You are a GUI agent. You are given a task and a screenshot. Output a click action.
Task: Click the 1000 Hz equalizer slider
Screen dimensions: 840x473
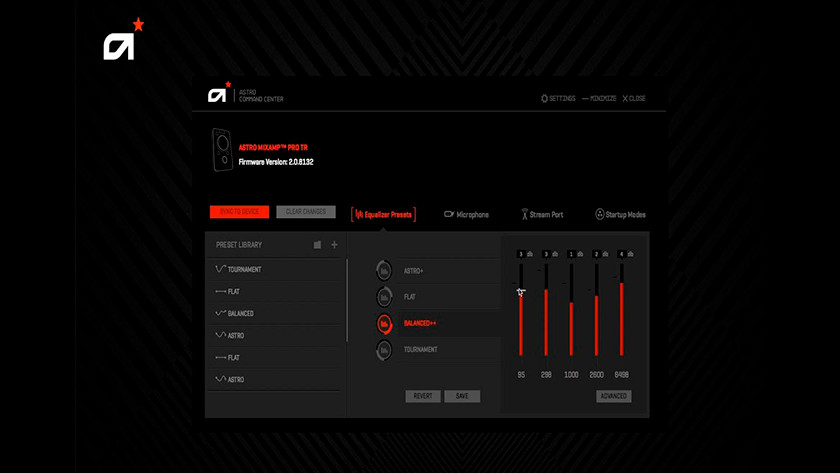pos(571,320)
